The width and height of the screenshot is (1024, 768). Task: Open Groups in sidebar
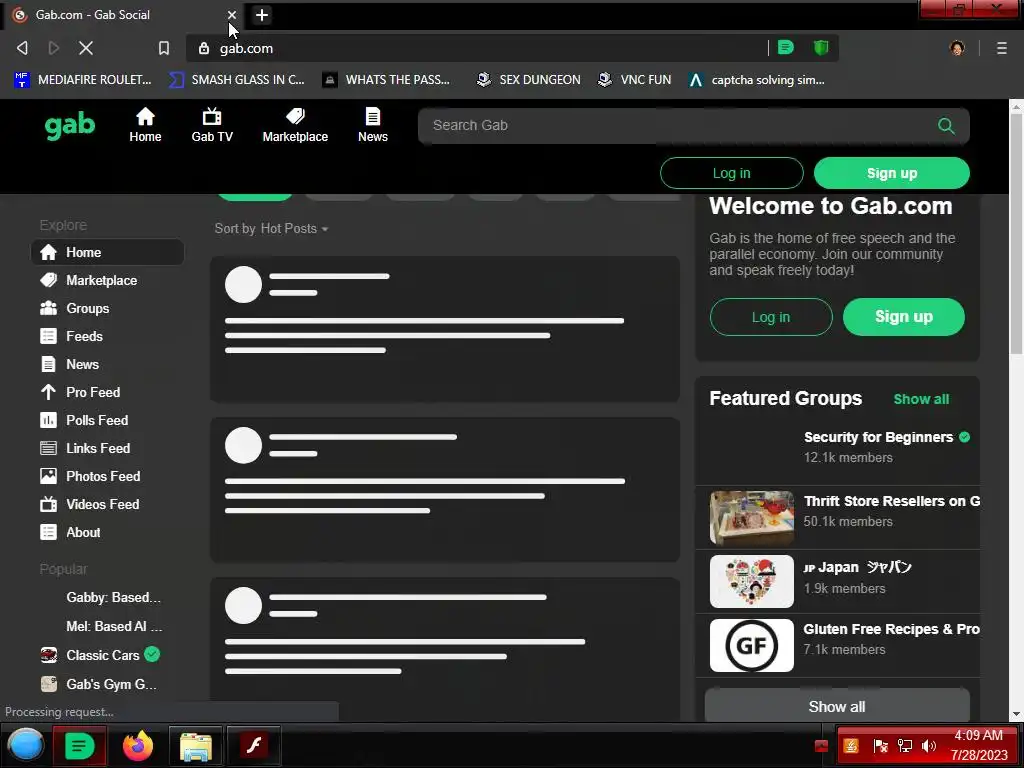[x=108, y=308]
